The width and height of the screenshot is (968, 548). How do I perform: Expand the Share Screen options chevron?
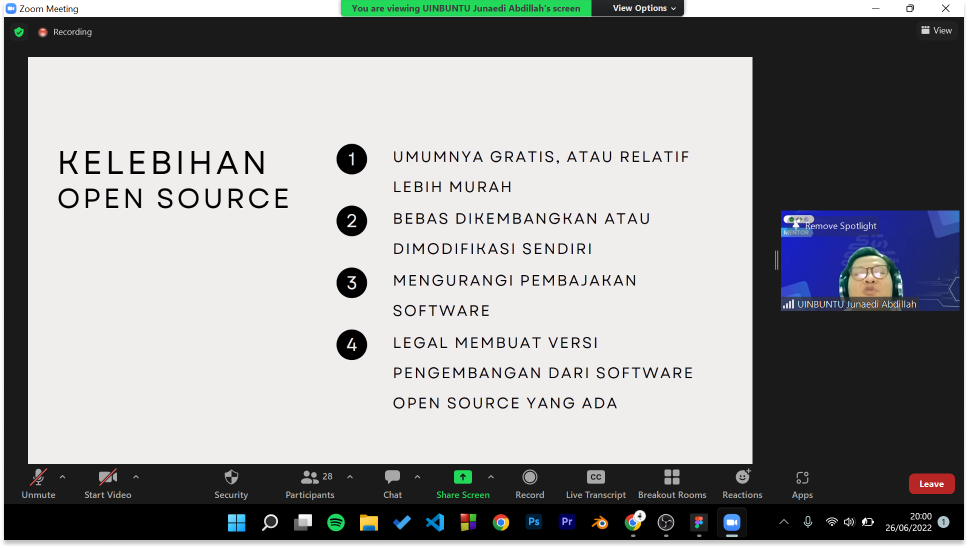pyautogui.click(x=490, y=477)
